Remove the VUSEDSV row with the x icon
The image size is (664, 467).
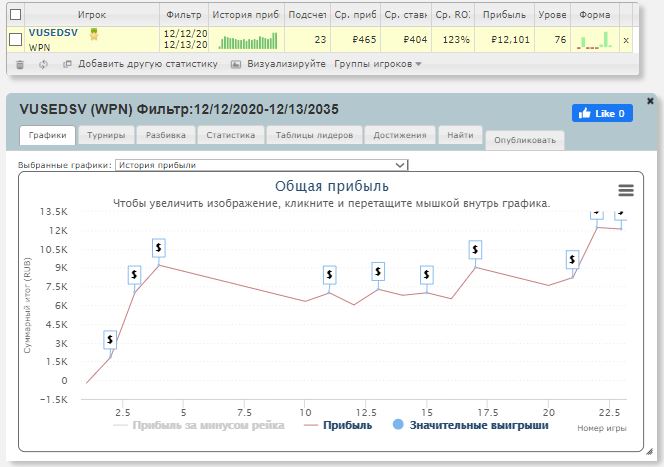pos(626,41)
